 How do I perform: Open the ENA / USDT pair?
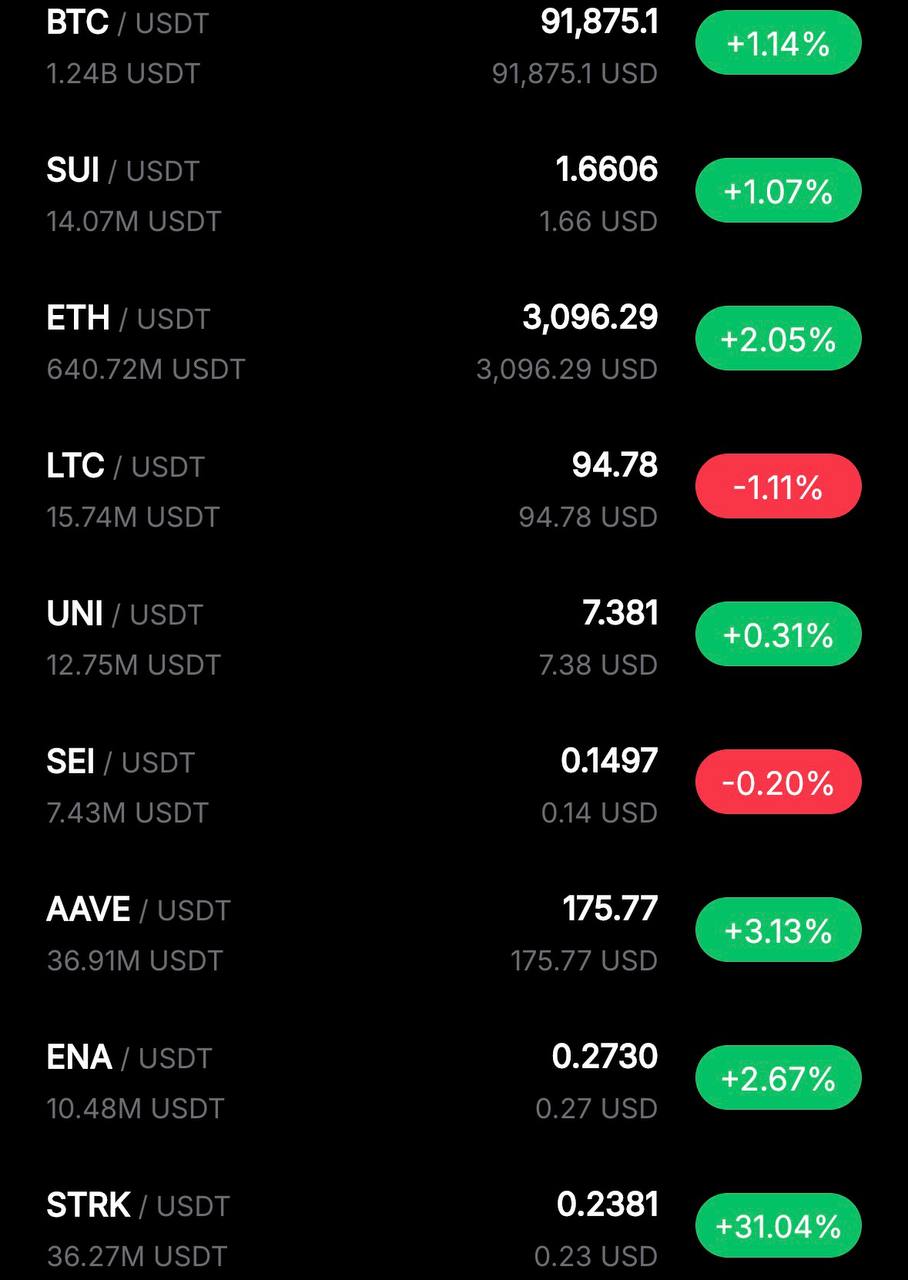[x=129, y=1057]
